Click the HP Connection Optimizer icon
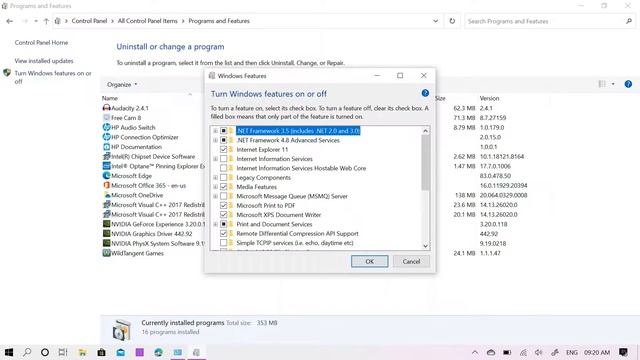The image size is (640, 360). pos(107,137)
